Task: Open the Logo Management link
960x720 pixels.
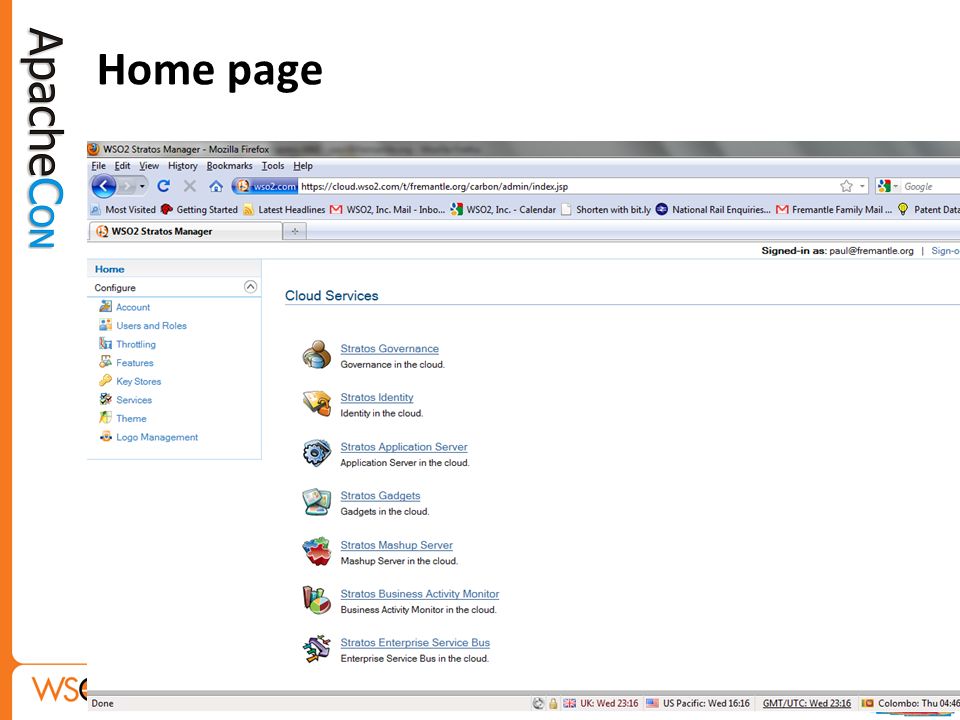Action: click(157, 437)
